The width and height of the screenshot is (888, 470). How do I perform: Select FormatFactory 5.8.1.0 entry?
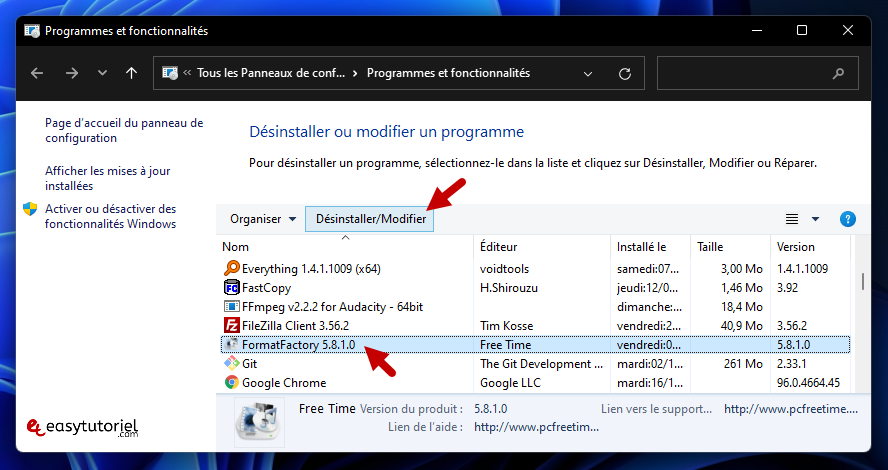point(298,345)
